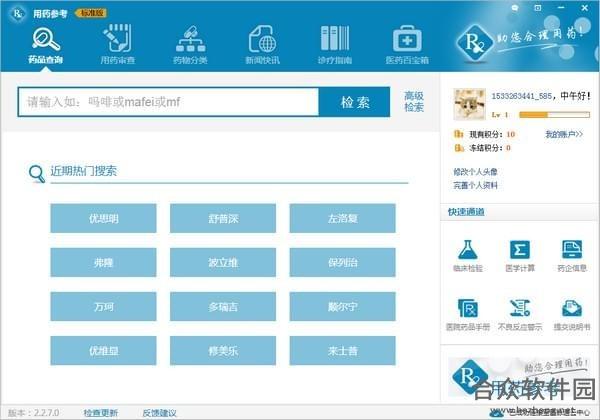Click 完善个人资料 link
600x420 pixels.
[x=475, y=186]
